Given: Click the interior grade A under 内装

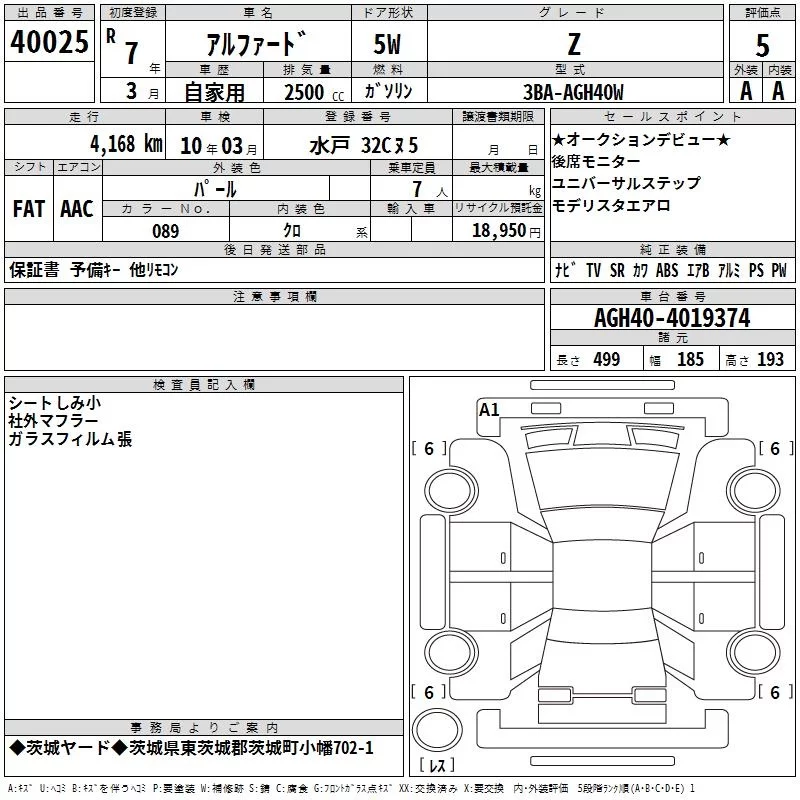Looking at the screenshot, I should coord(778,91).
